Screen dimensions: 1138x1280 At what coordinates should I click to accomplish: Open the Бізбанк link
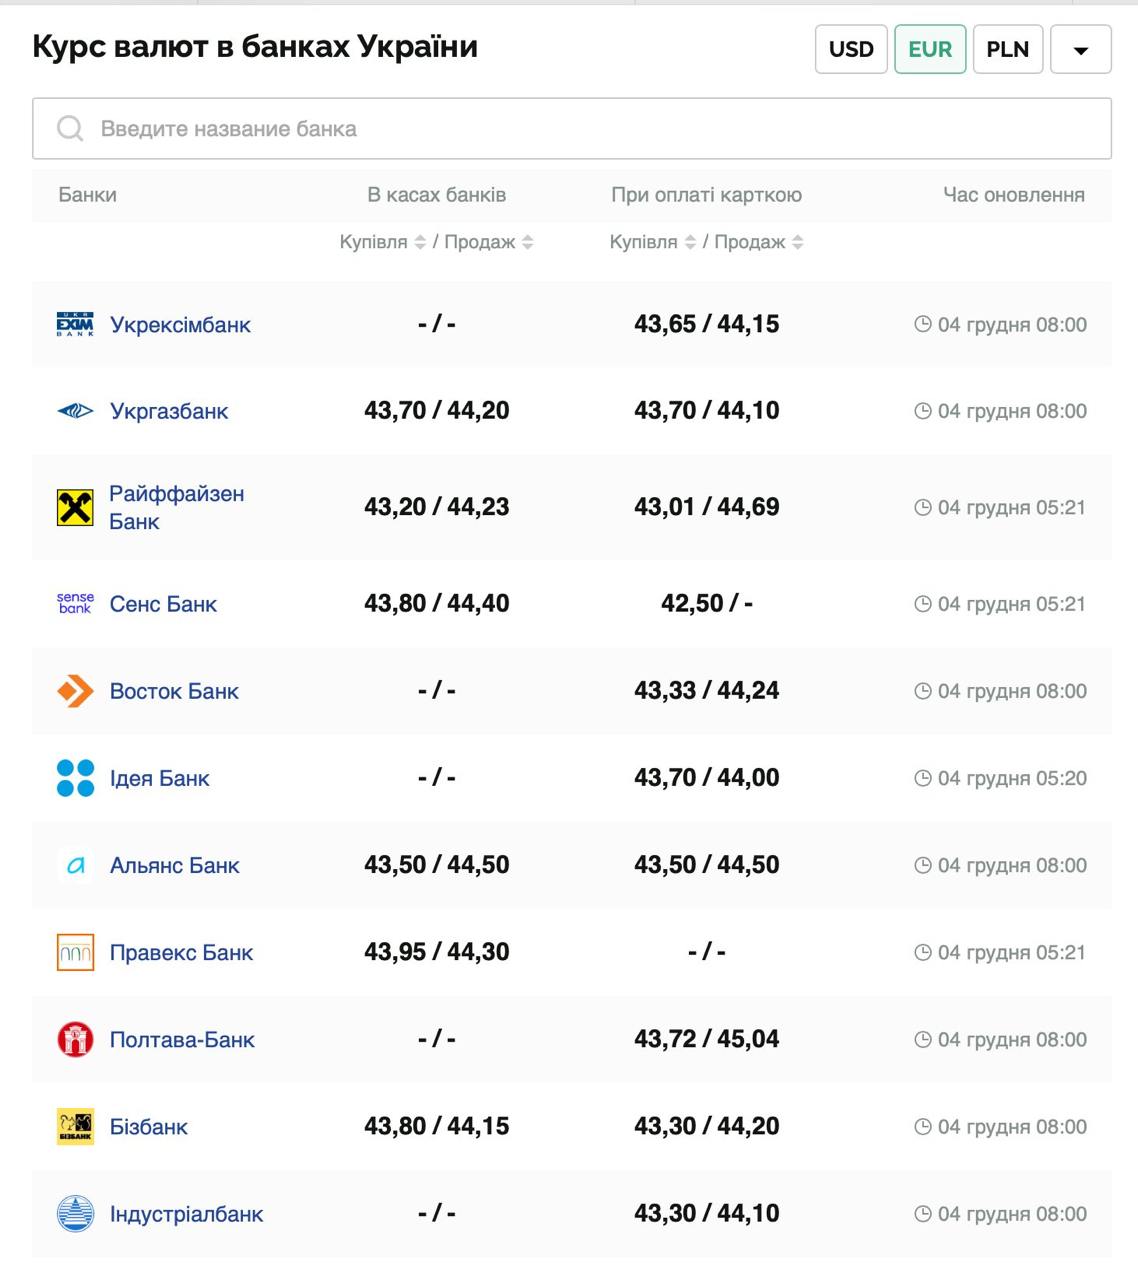point(148,1127)
